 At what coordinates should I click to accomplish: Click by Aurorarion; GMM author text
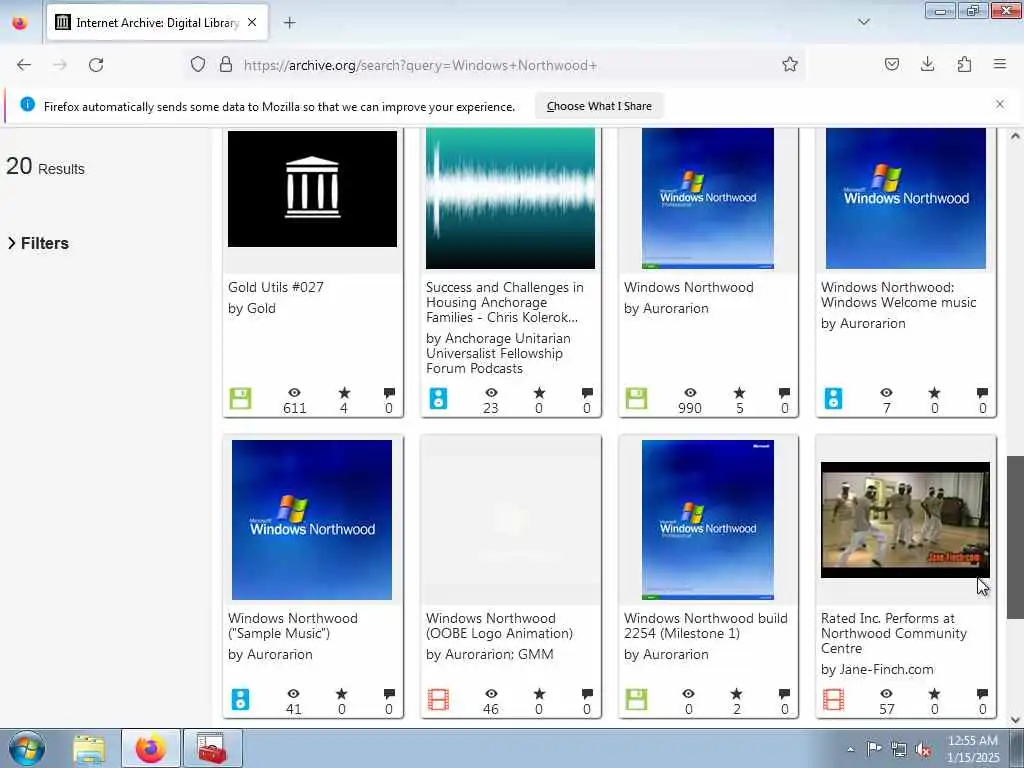[489, 654]
